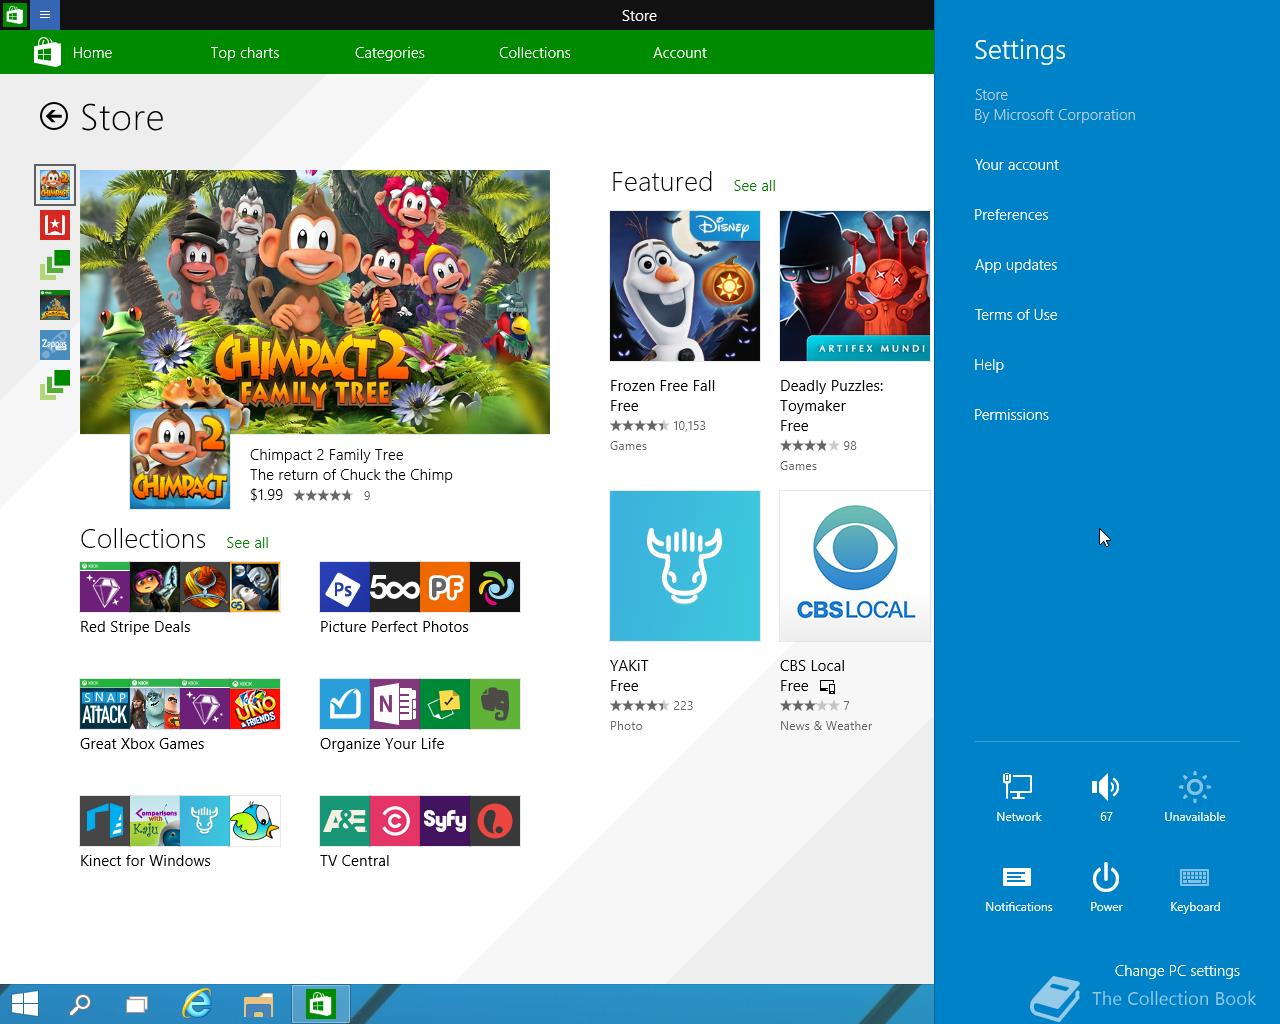Open the TV Central collection
This screenshot has width=1280, height=1024.
click(420, 821)
